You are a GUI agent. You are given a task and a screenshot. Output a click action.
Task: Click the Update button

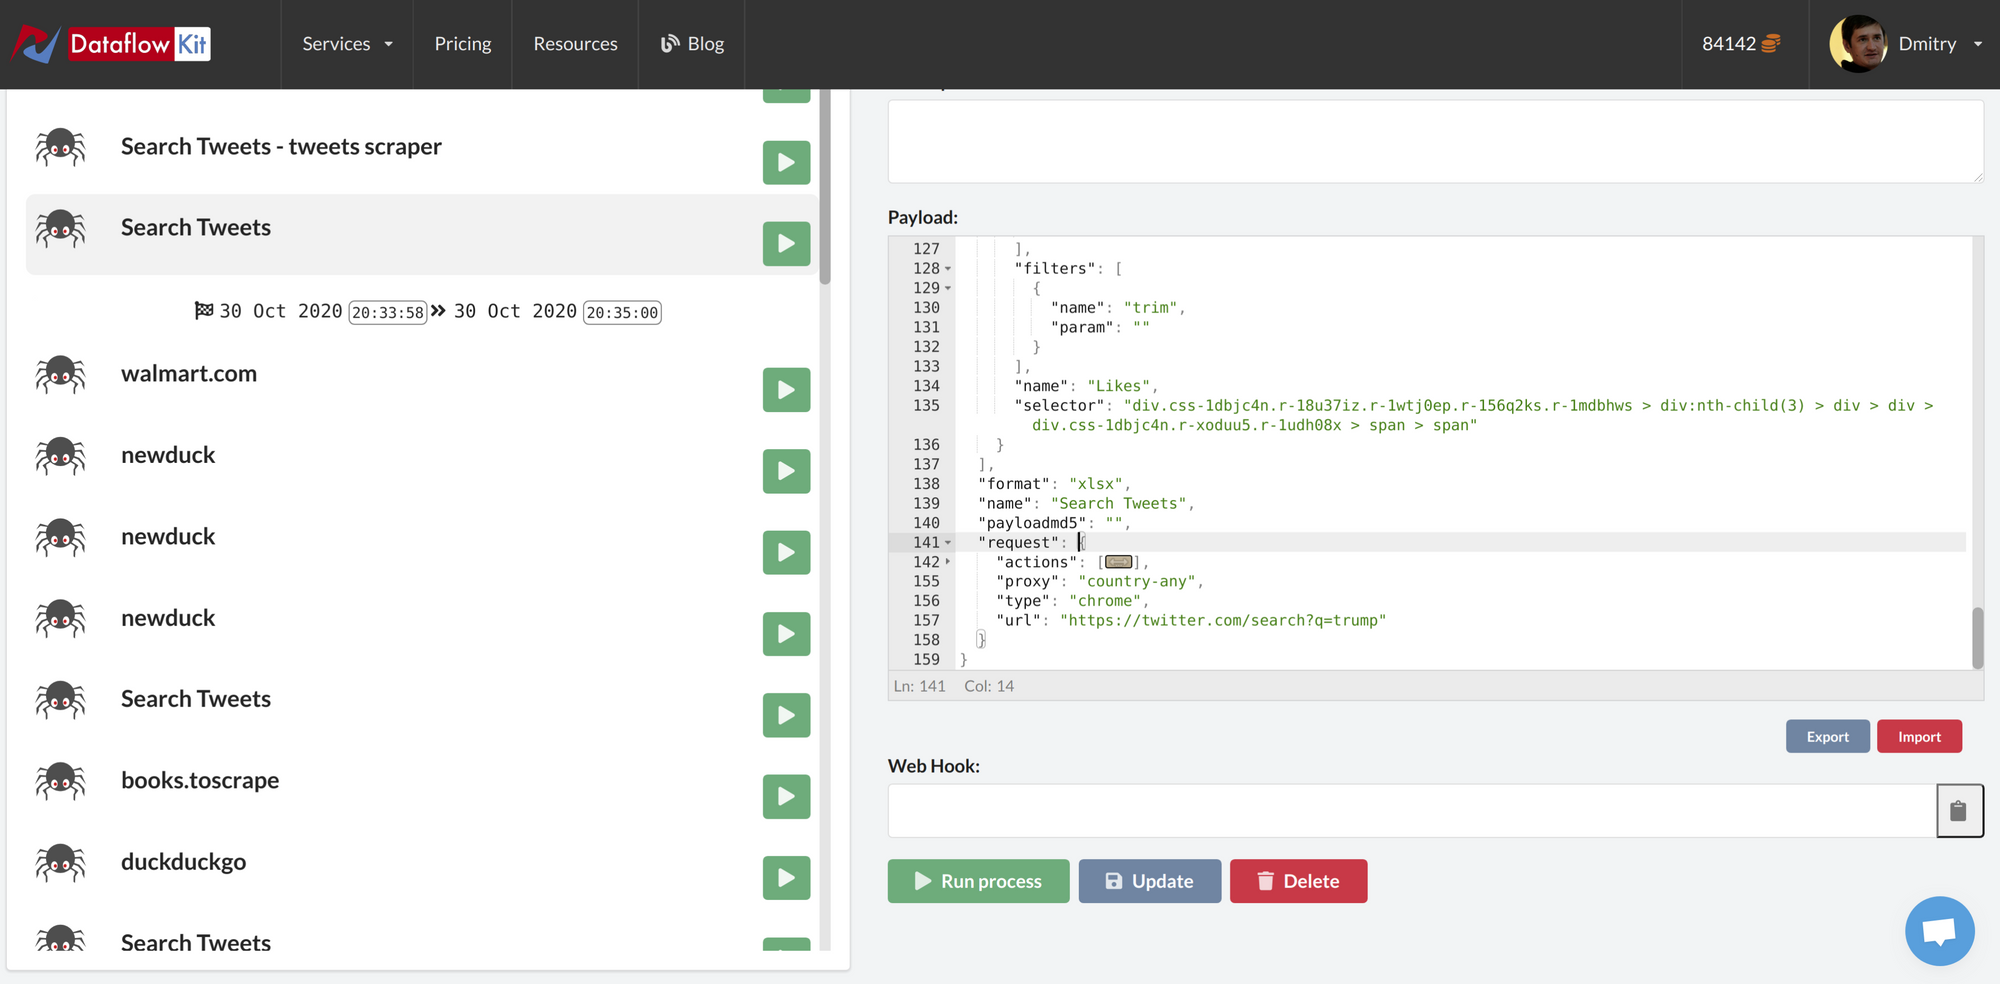(x=1149, y=881)
